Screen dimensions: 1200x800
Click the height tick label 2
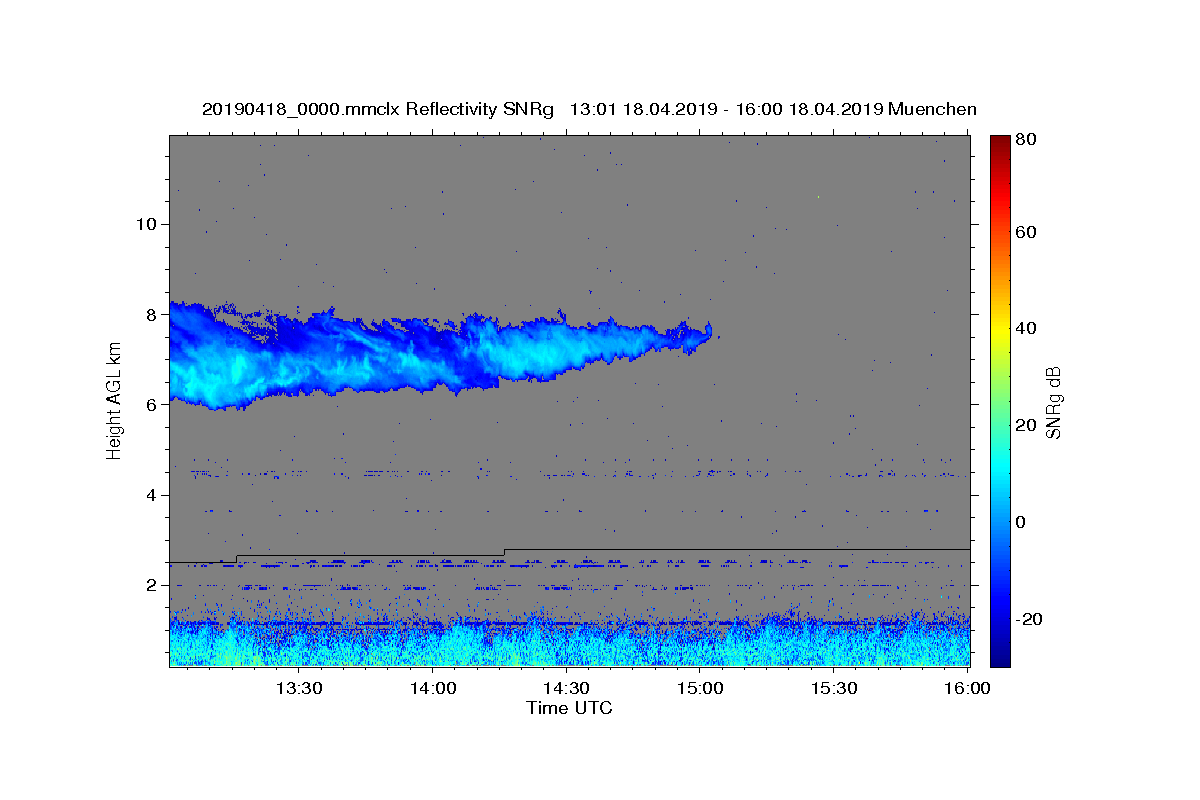tap(150, 585)
